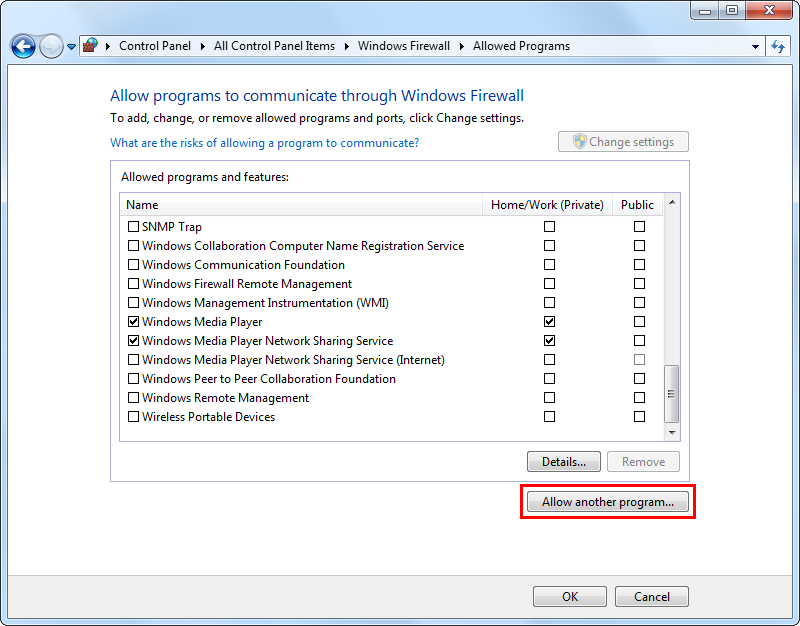Click the Home/Work (Private) column header
Image resolution: width=800 pixels, height=626 pixels.
(x=547, y=205)
